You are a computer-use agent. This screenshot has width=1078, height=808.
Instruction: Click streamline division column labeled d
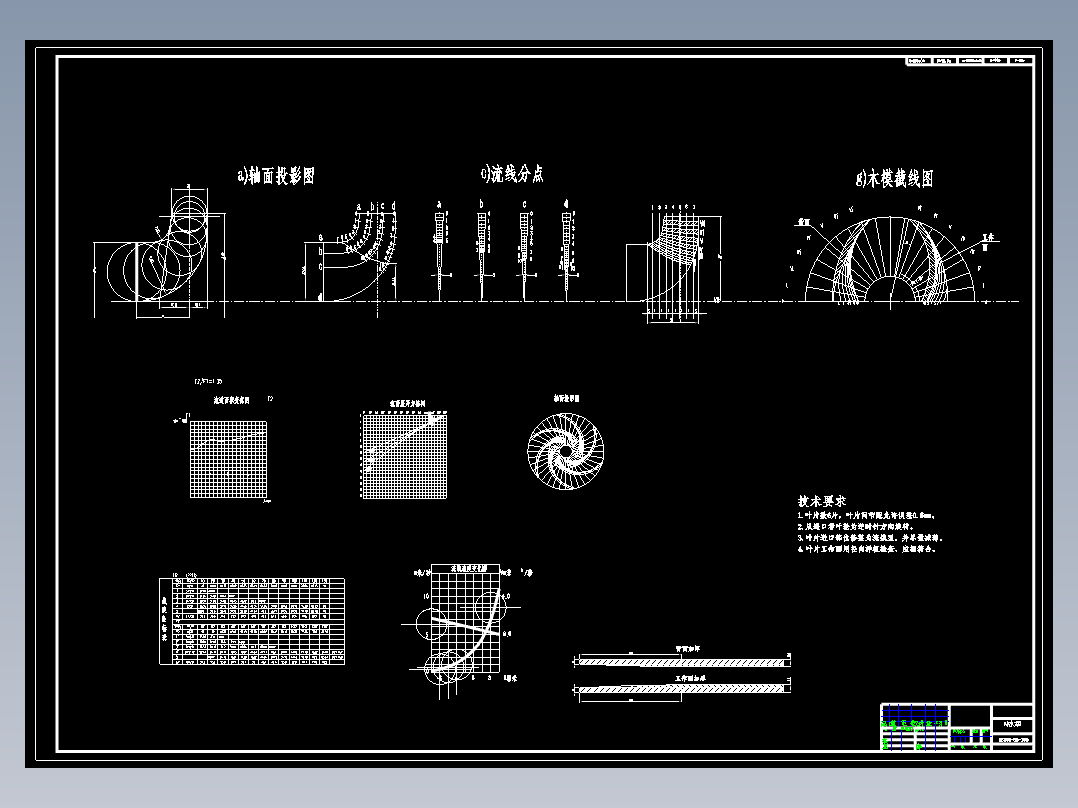567,252
